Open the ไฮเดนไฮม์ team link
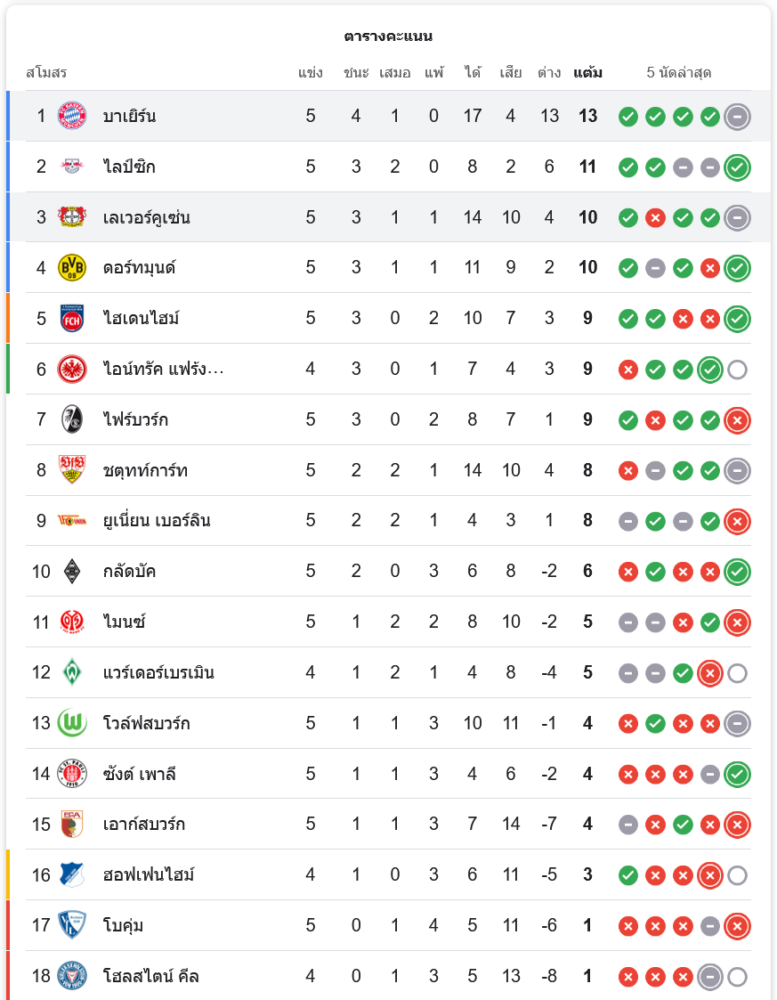777x1000 pixels. coord(141,319)
